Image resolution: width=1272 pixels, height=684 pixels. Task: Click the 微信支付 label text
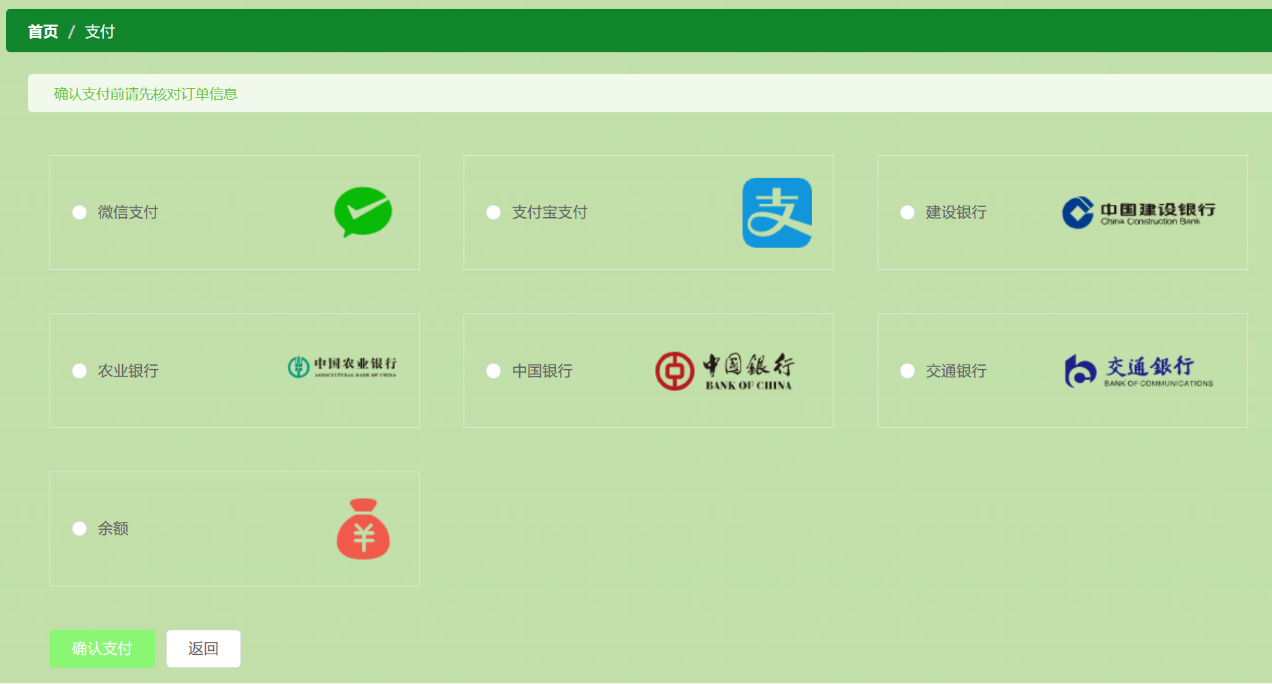128,212
